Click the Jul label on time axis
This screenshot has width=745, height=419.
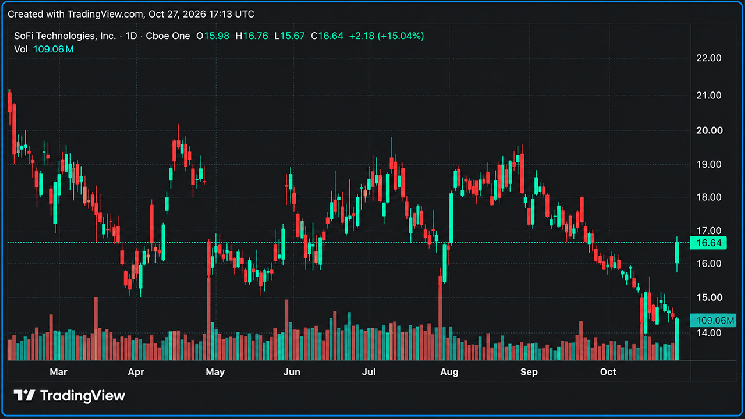(369, 372)
